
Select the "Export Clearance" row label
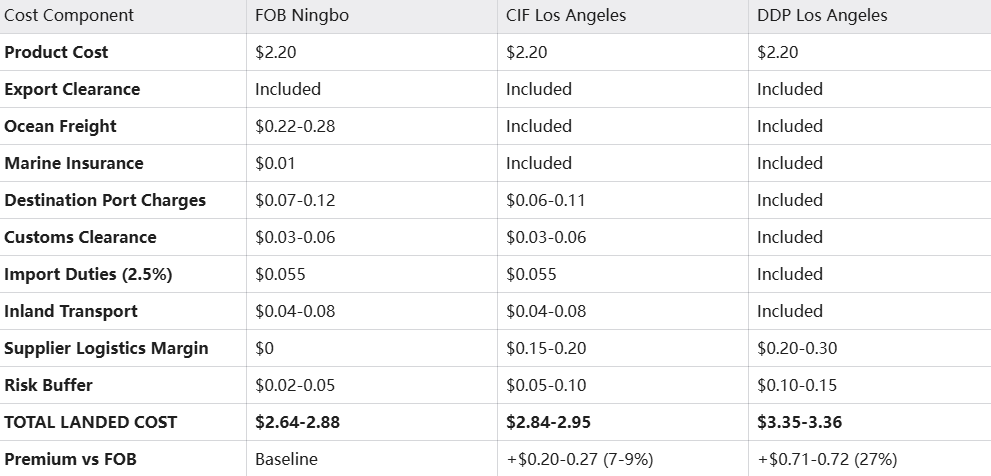(x=72, y=89)
